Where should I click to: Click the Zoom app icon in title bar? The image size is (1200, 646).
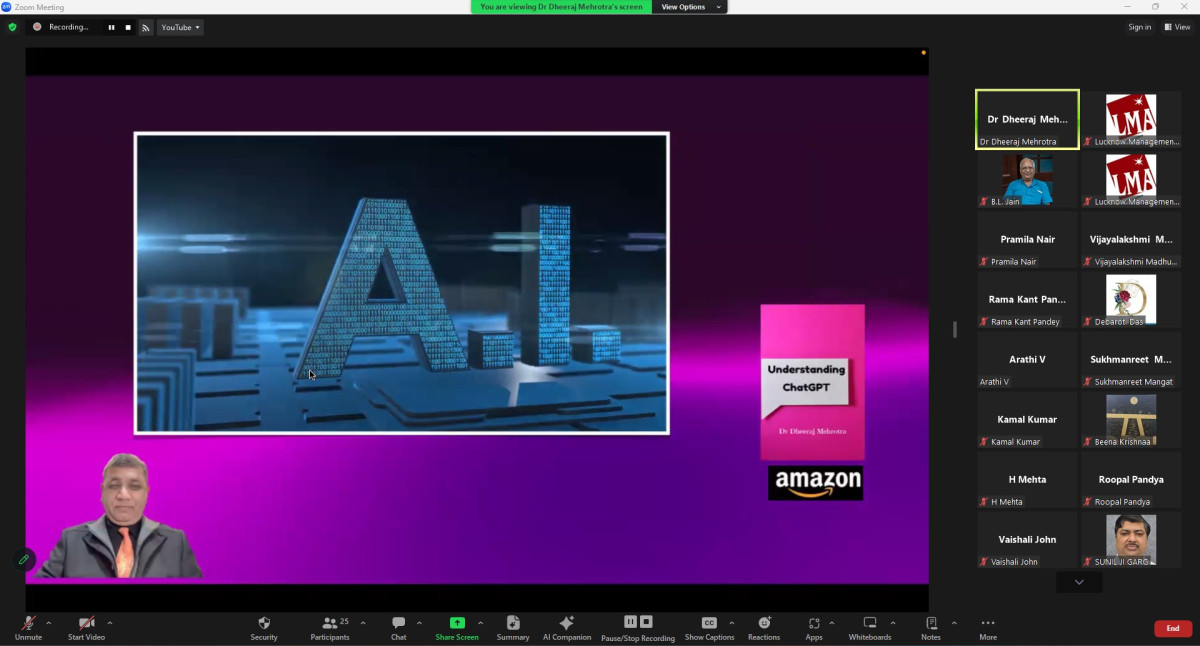6,7
